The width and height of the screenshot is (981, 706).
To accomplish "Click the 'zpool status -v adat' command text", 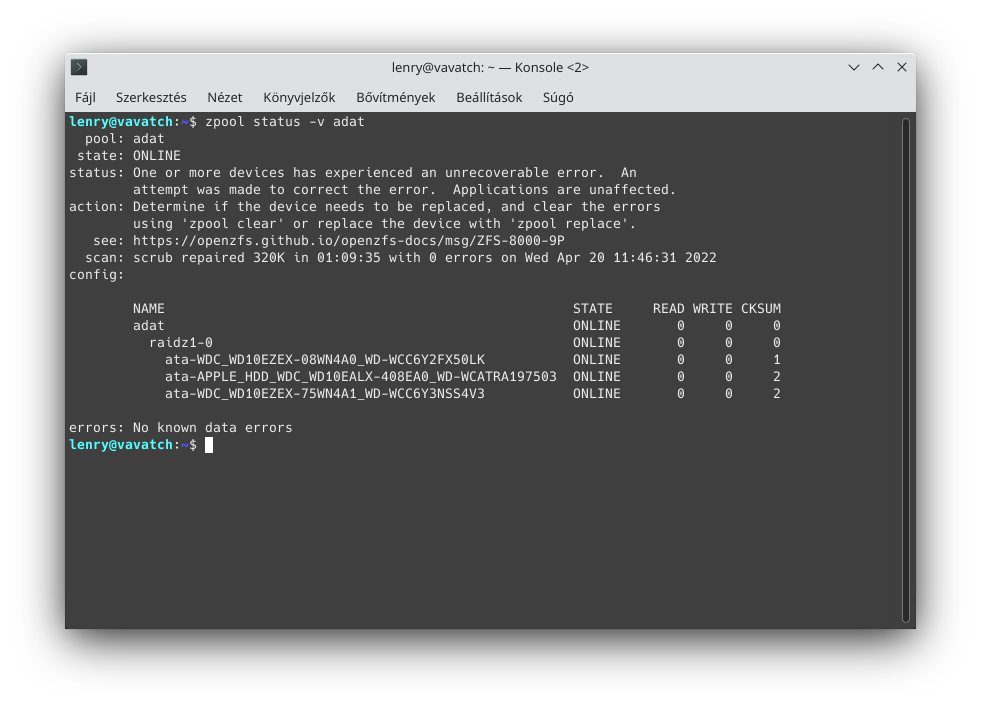I will (x=285, y=121).
